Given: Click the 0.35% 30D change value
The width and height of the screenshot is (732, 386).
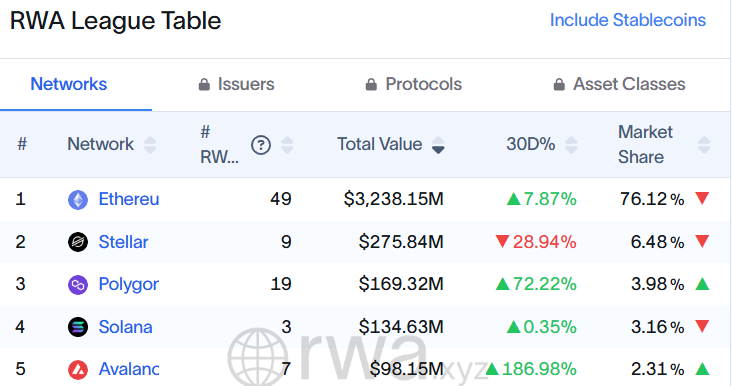Looking at the screenshot, I should pyautogui.click(x=550, y=327).
